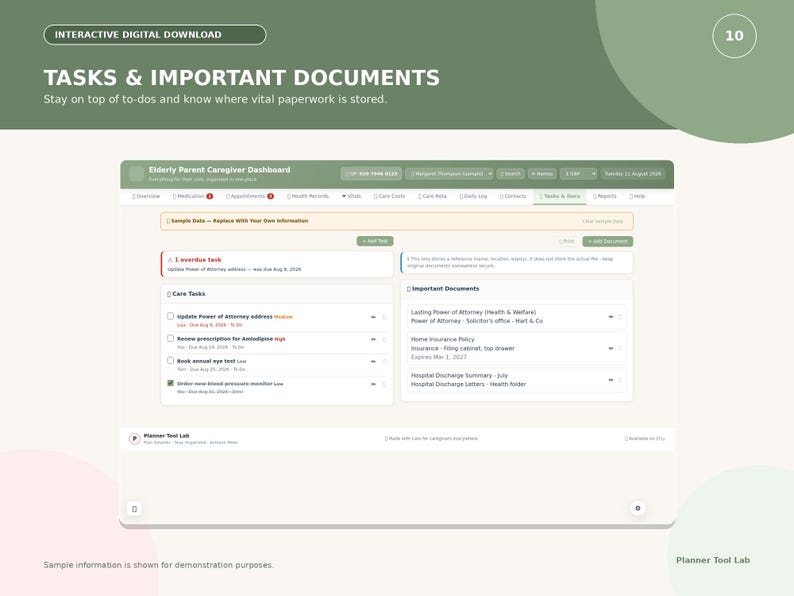Edit the Order new blood pressure monitor task
The width and height of the screenshot is (794, 596).
[x=373, y=384]
